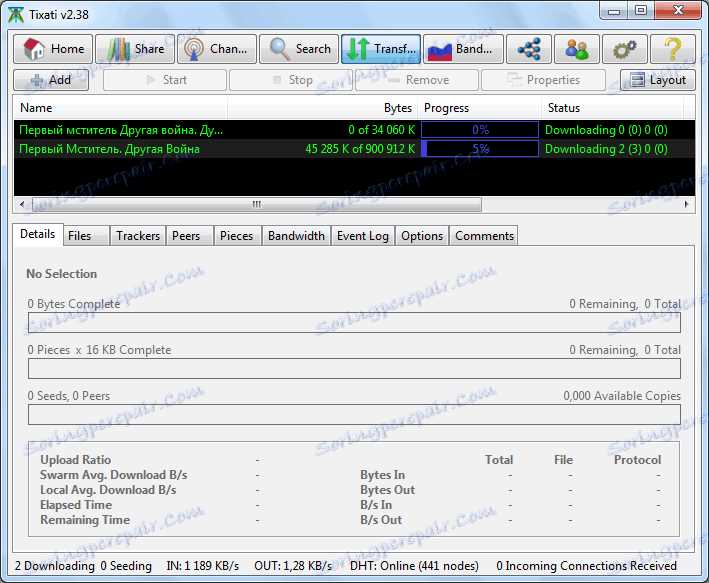
Task: Click the Tixati logo in title bar
Action: coord(16,14)
